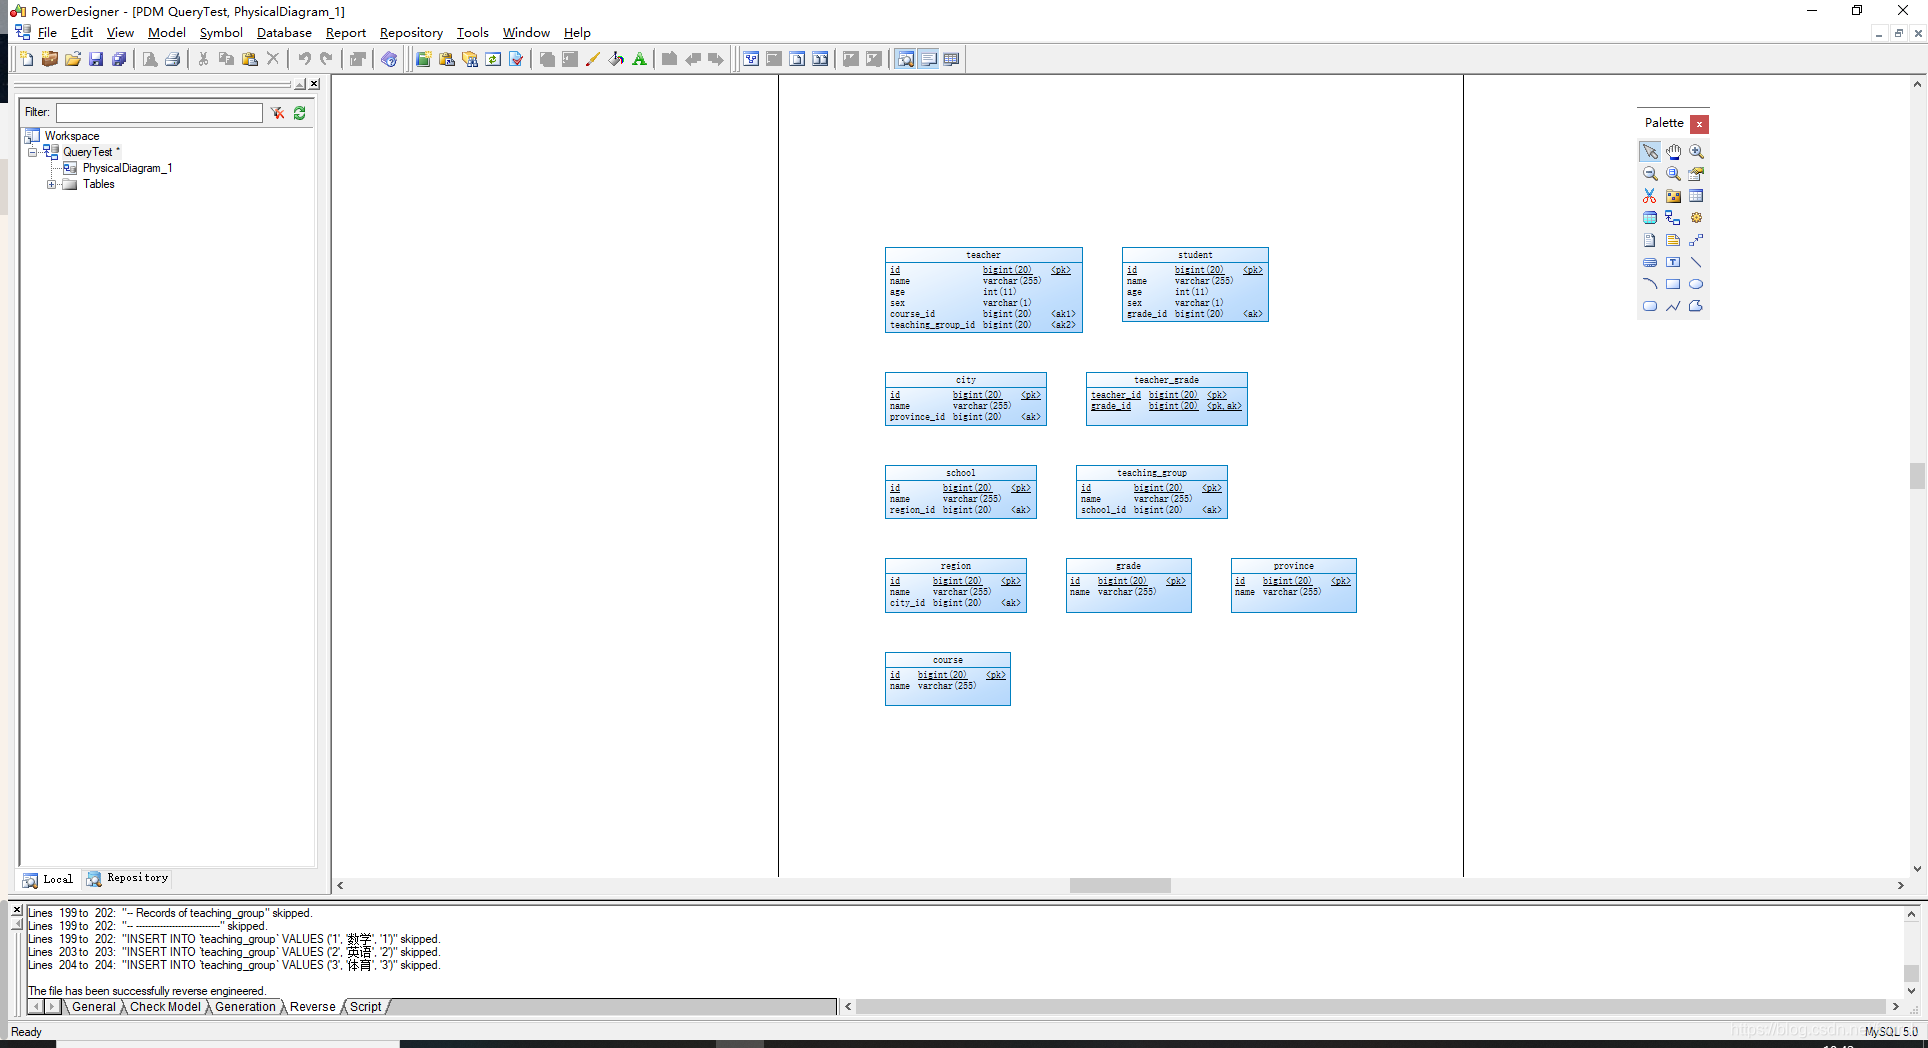Close the browser panel with X button
The image size is (1928, 1048).
tap(314, 84)
